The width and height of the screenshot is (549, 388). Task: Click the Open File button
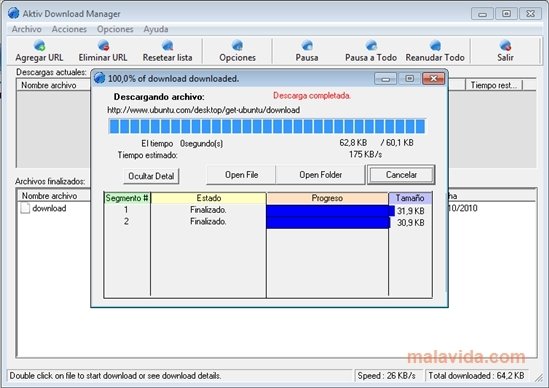(x=241, y=175)
